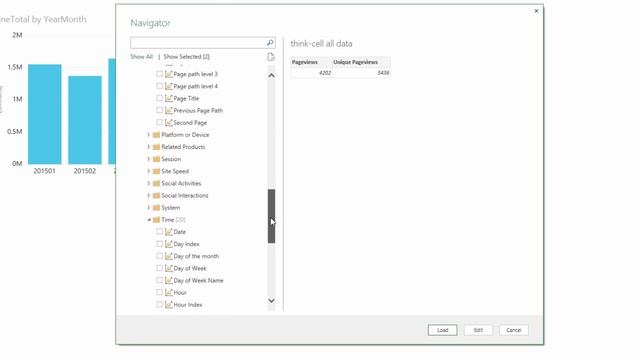This screenshot has width=640, height=360.
Task: Click the Day of the month chart icon
Action: 169,256
